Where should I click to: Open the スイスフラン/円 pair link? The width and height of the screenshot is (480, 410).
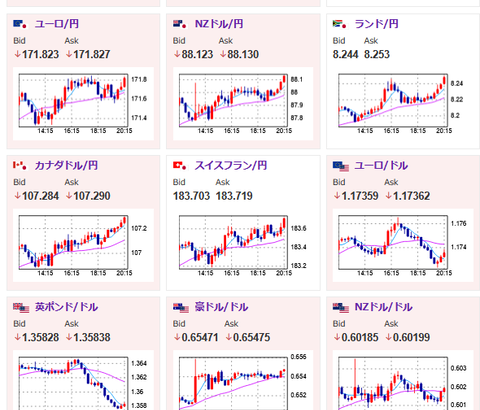pos(231,165)
